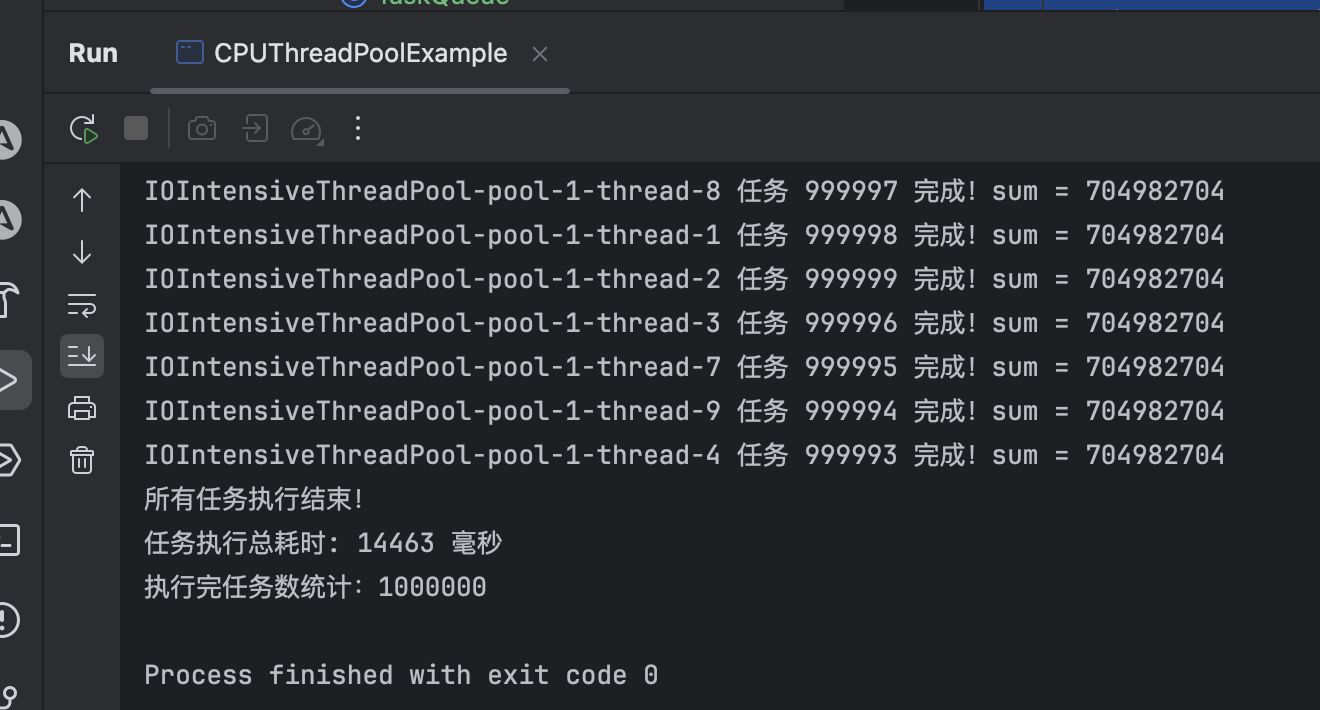Viewport: 1320px width, 710px height.
Task: Open the Run tool window sidebar icon
Action: point(9,380)
